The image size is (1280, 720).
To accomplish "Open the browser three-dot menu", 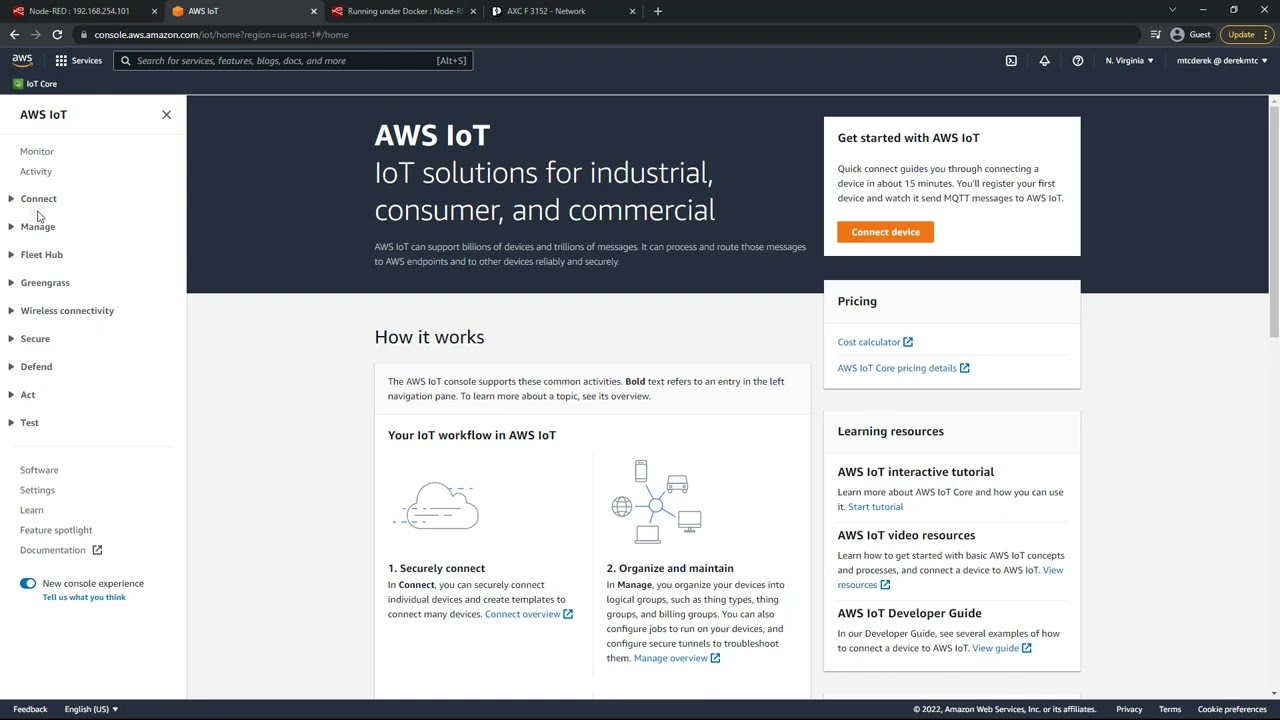I will pos(1266,34).
